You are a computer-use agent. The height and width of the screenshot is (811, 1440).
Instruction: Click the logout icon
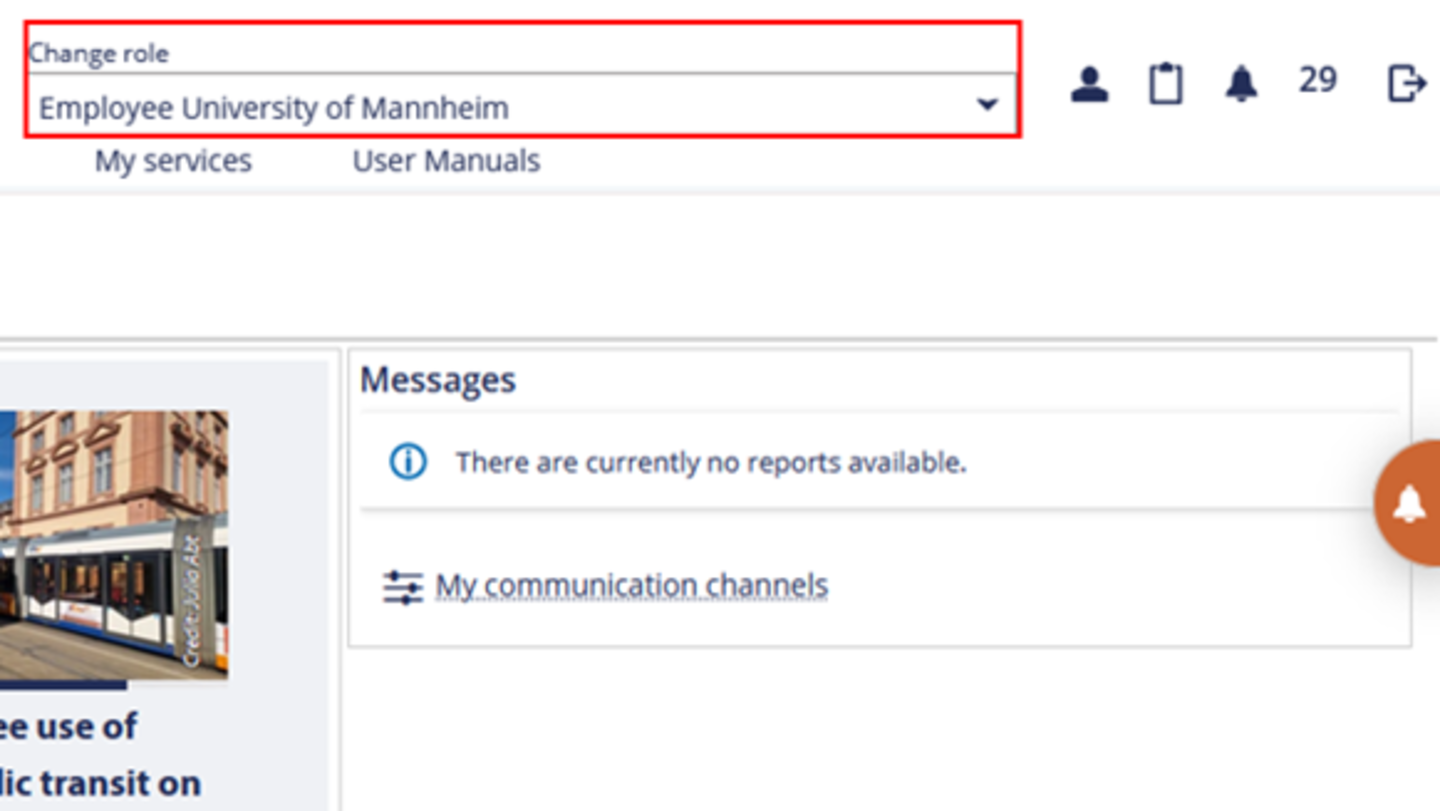pyautogui.click(x=1406, y=83)
